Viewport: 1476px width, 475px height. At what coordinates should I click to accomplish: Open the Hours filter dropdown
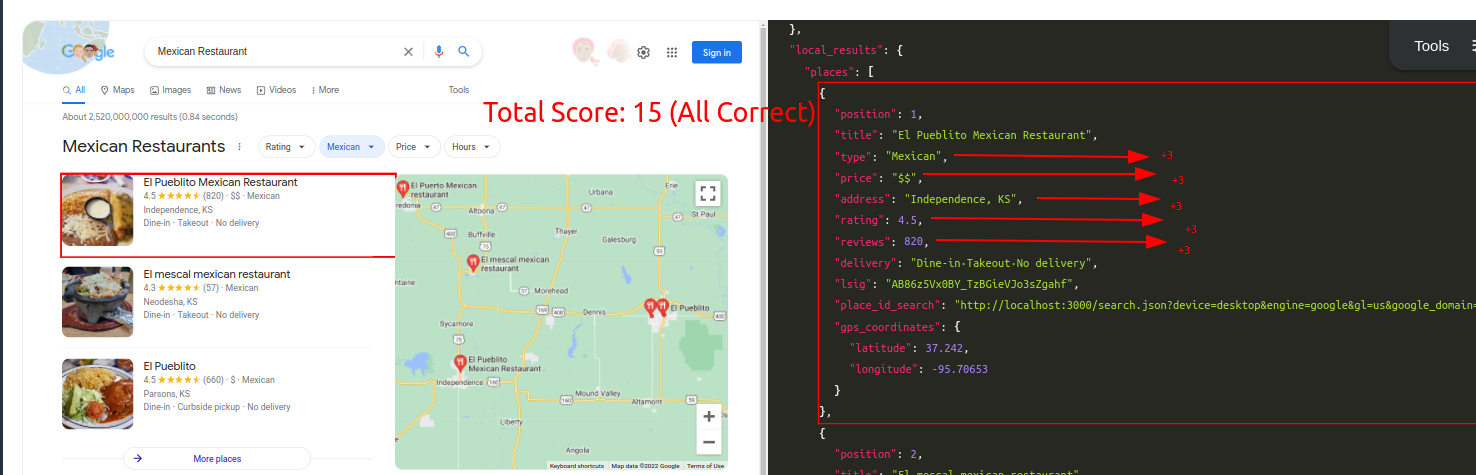tap(472, 147)
